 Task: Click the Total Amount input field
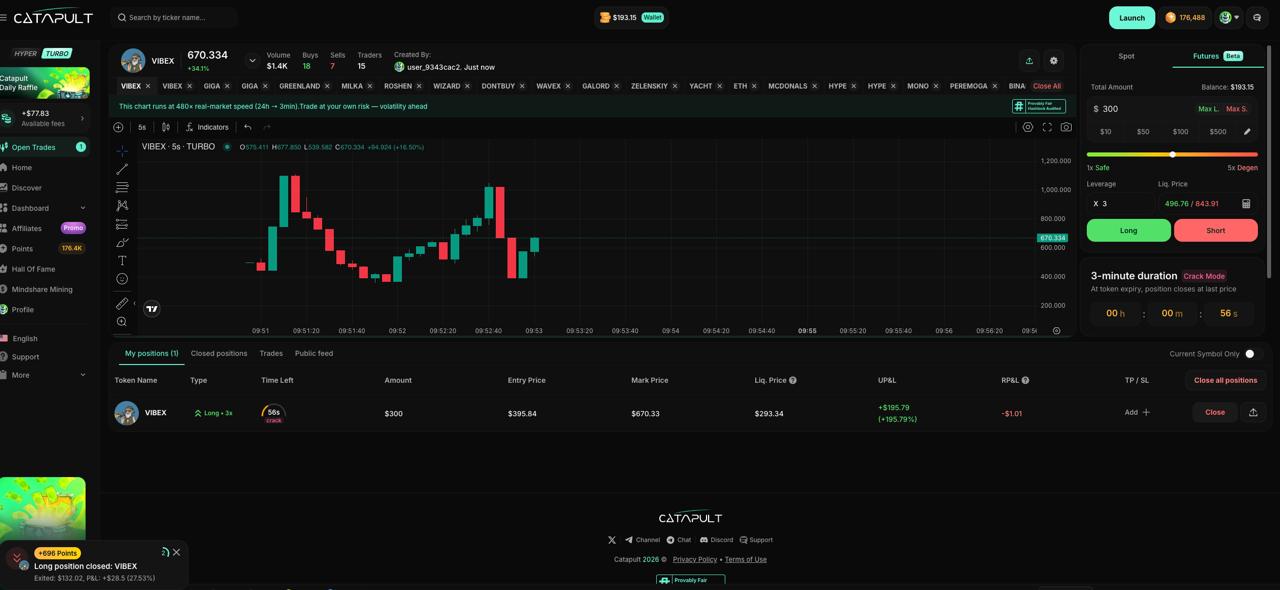coord(1140,109)
